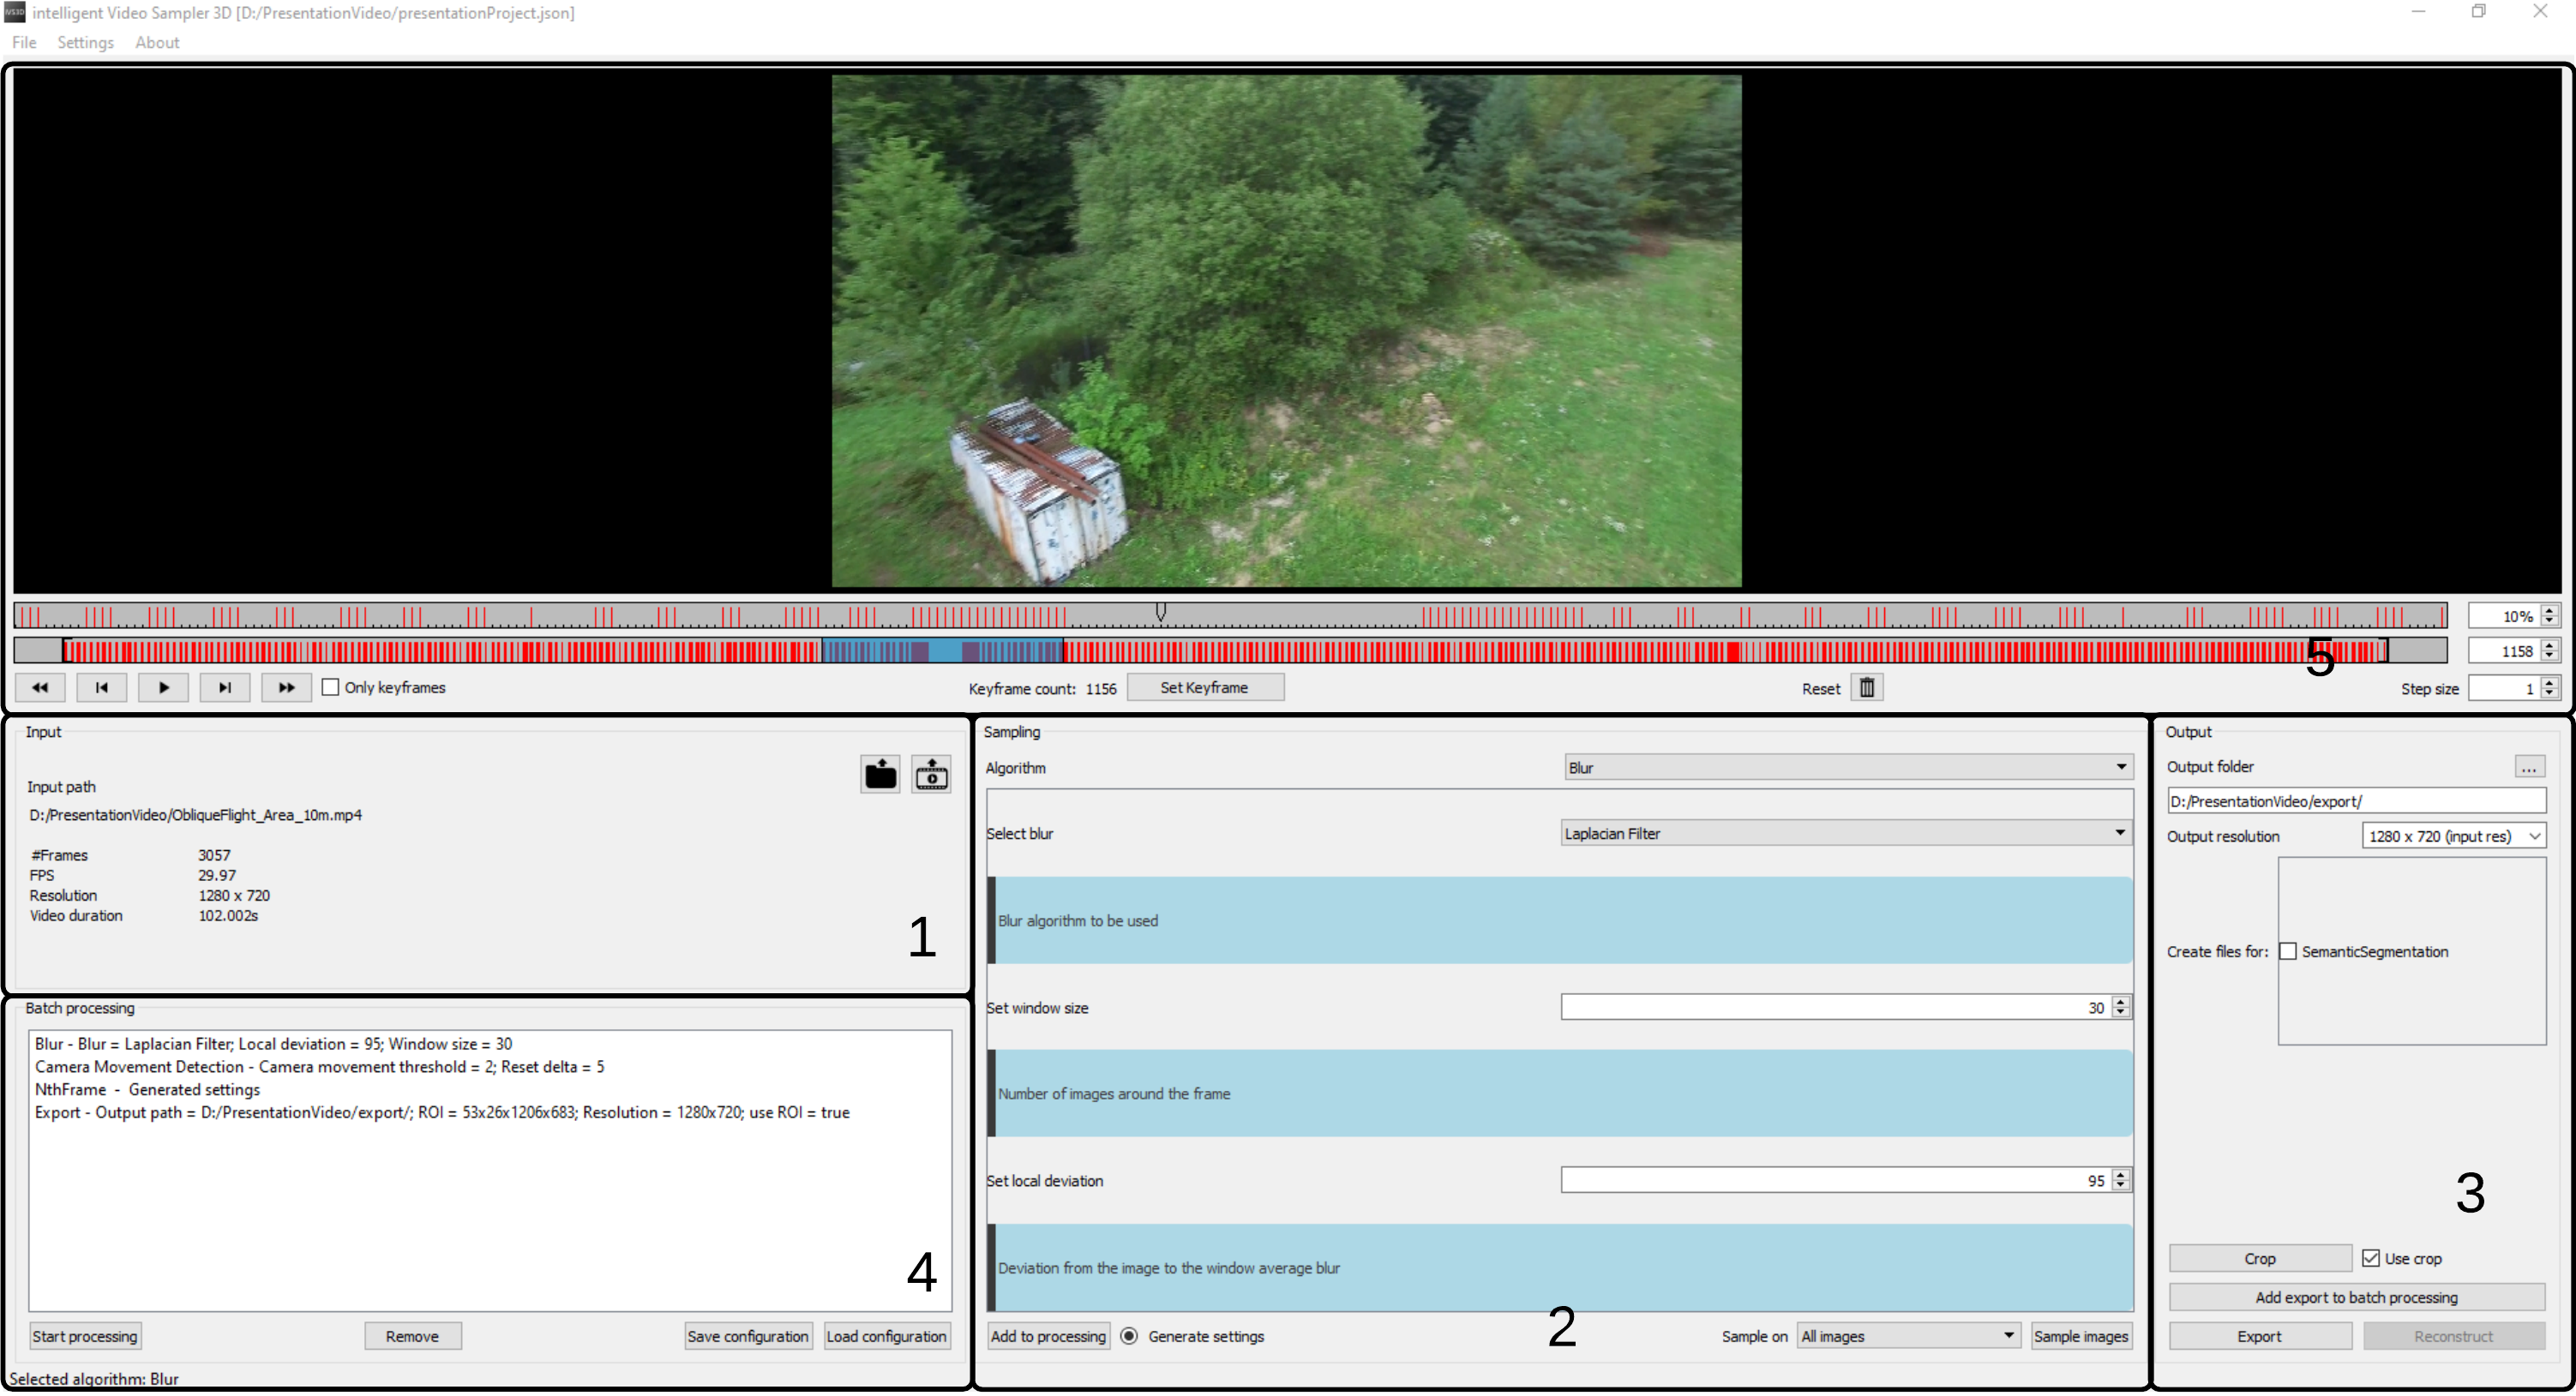This screenshot has width=2576, height=1396.
Task: Enable the Only keyframes checkbox
Action: pyautogui.click(x=331, y=688)
